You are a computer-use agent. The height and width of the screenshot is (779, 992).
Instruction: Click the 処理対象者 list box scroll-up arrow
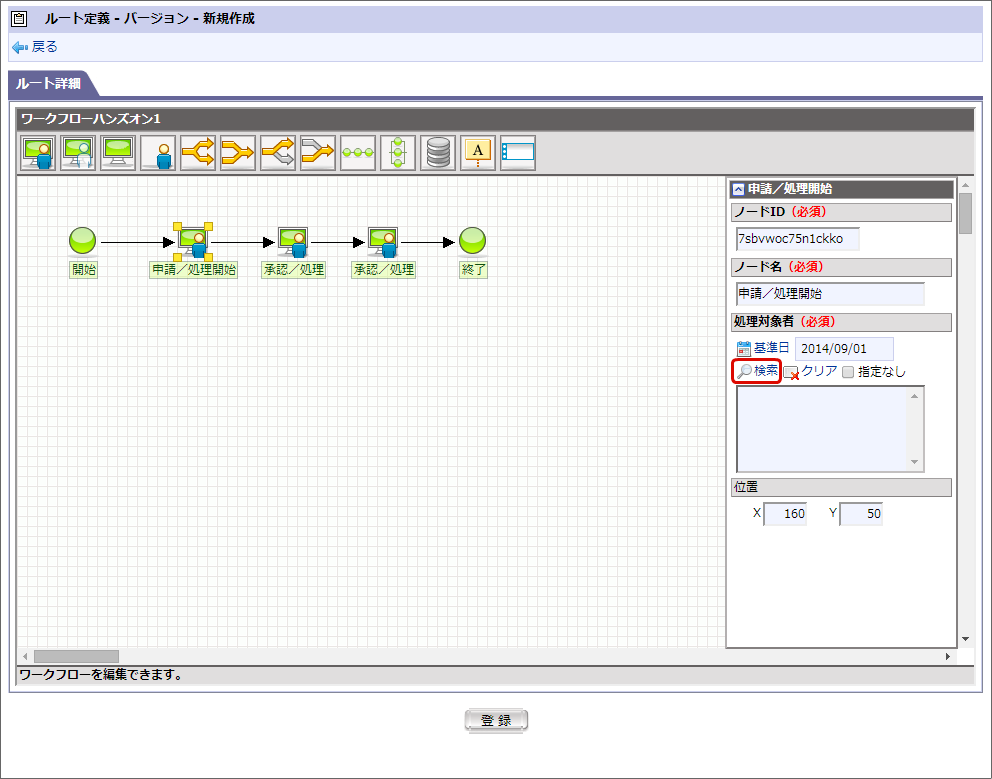[x=915, y=396]
